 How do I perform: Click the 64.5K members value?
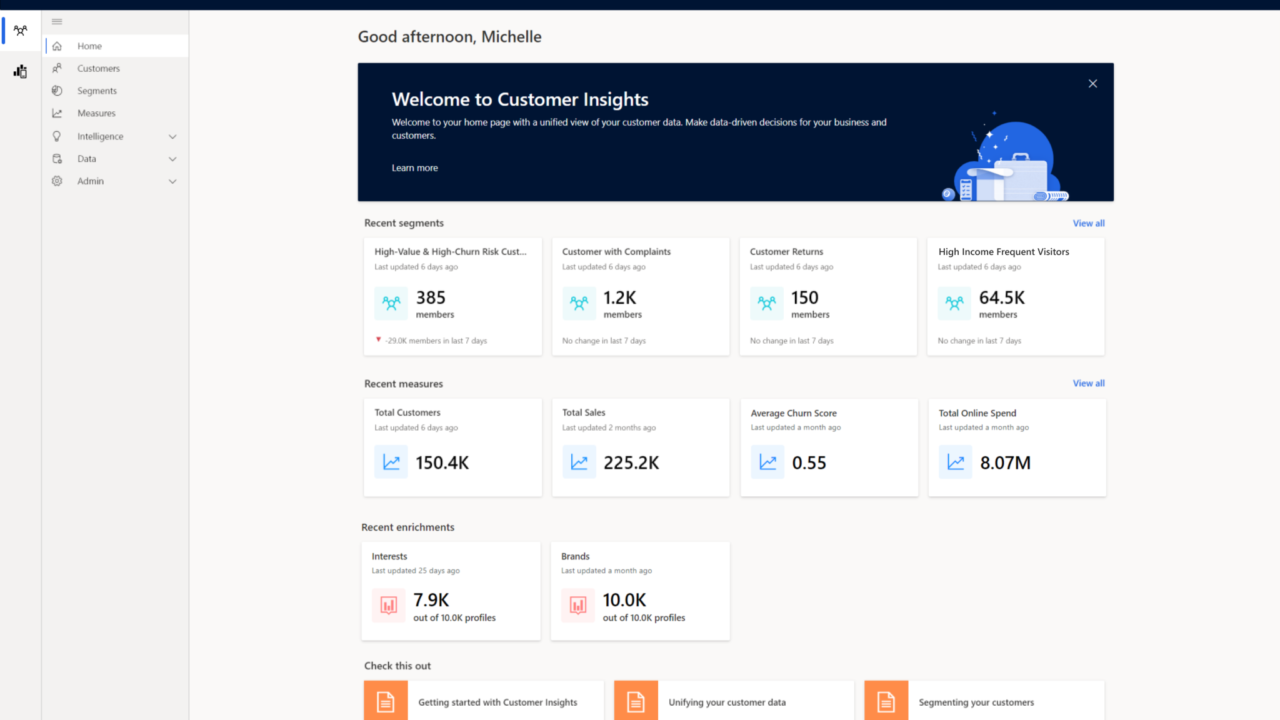point(1002,297)
